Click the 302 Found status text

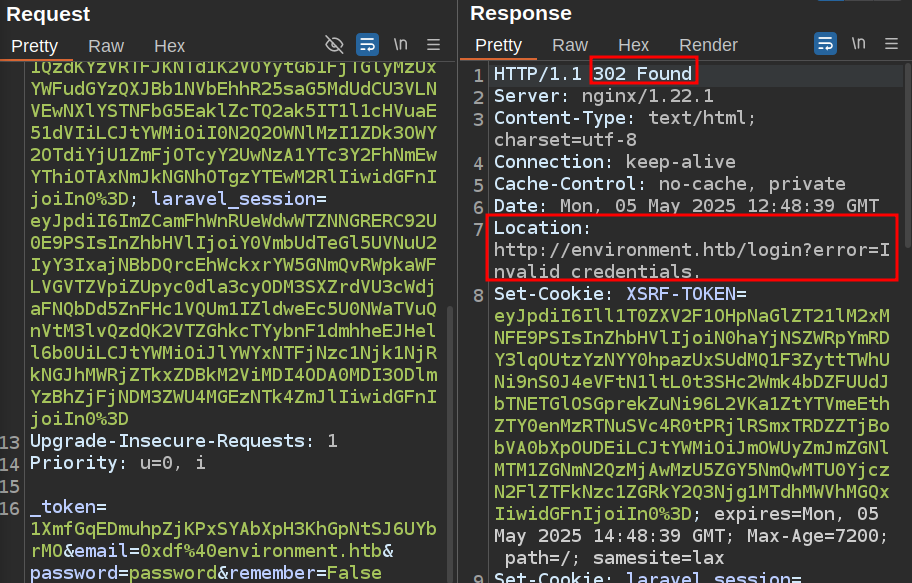(x=642, y=74)
